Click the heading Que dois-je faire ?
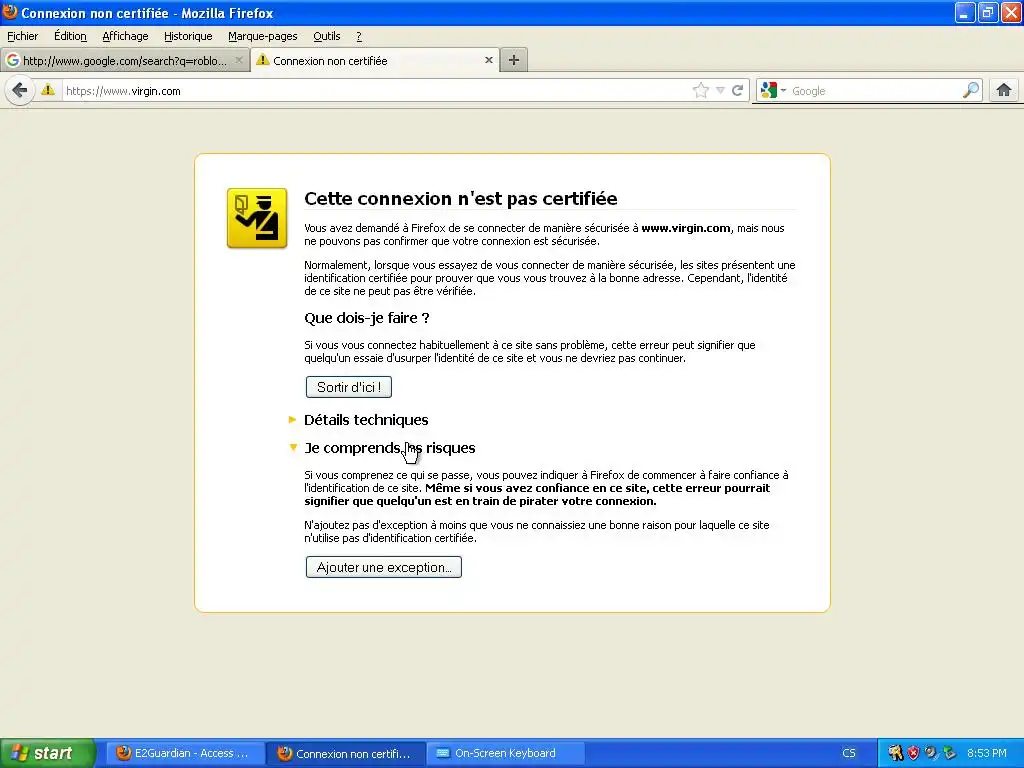1024x768 pixels. point(366,318)
